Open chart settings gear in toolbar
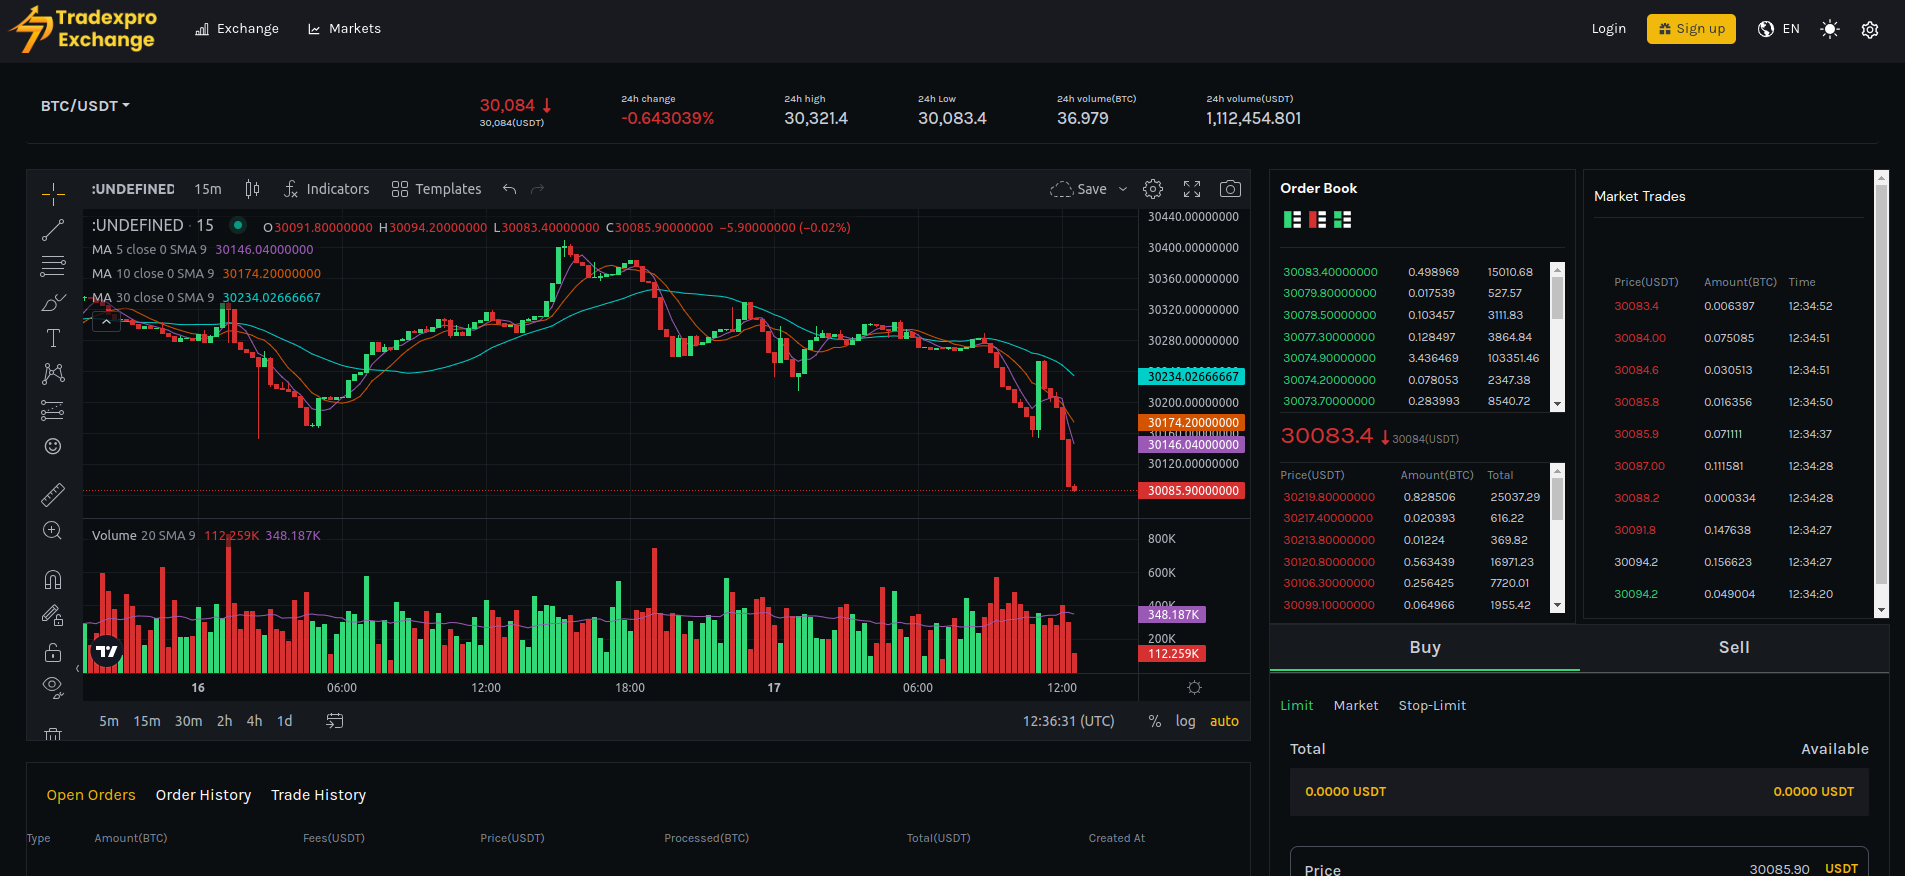This screenshot has width=1905, height=876. pos(1153,189)
